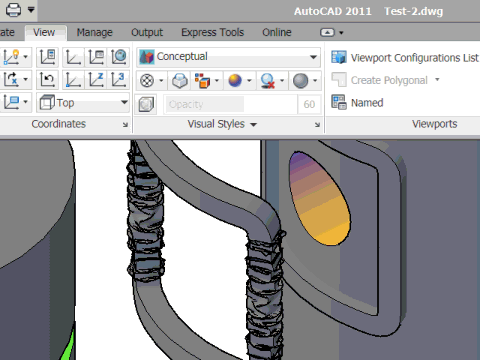Click the ribbon minimize toggle button
This screenshot has width=480, height=360.
pyautogui.click(x=327, y=32)
